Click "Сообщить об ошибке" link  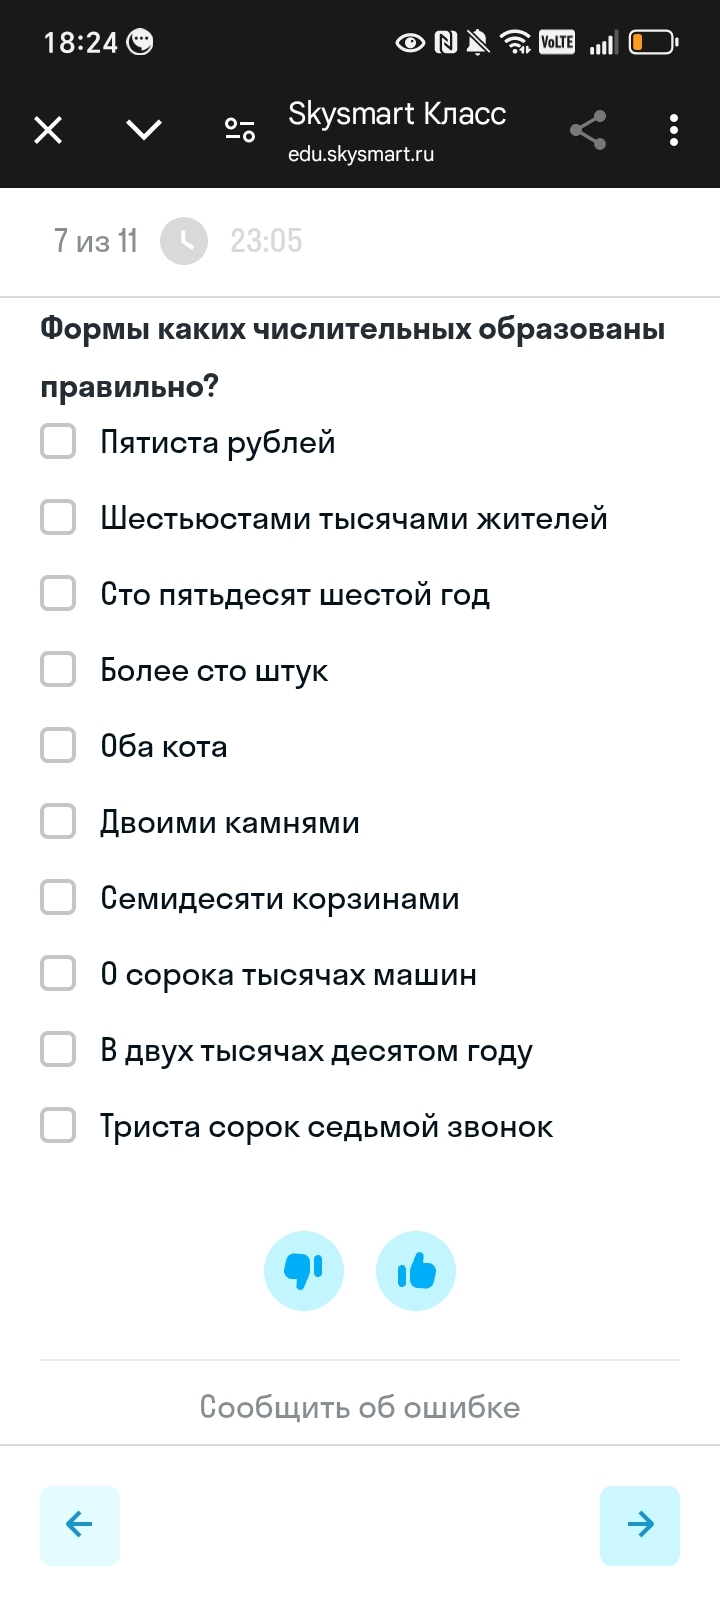(x=360, y=1407)
